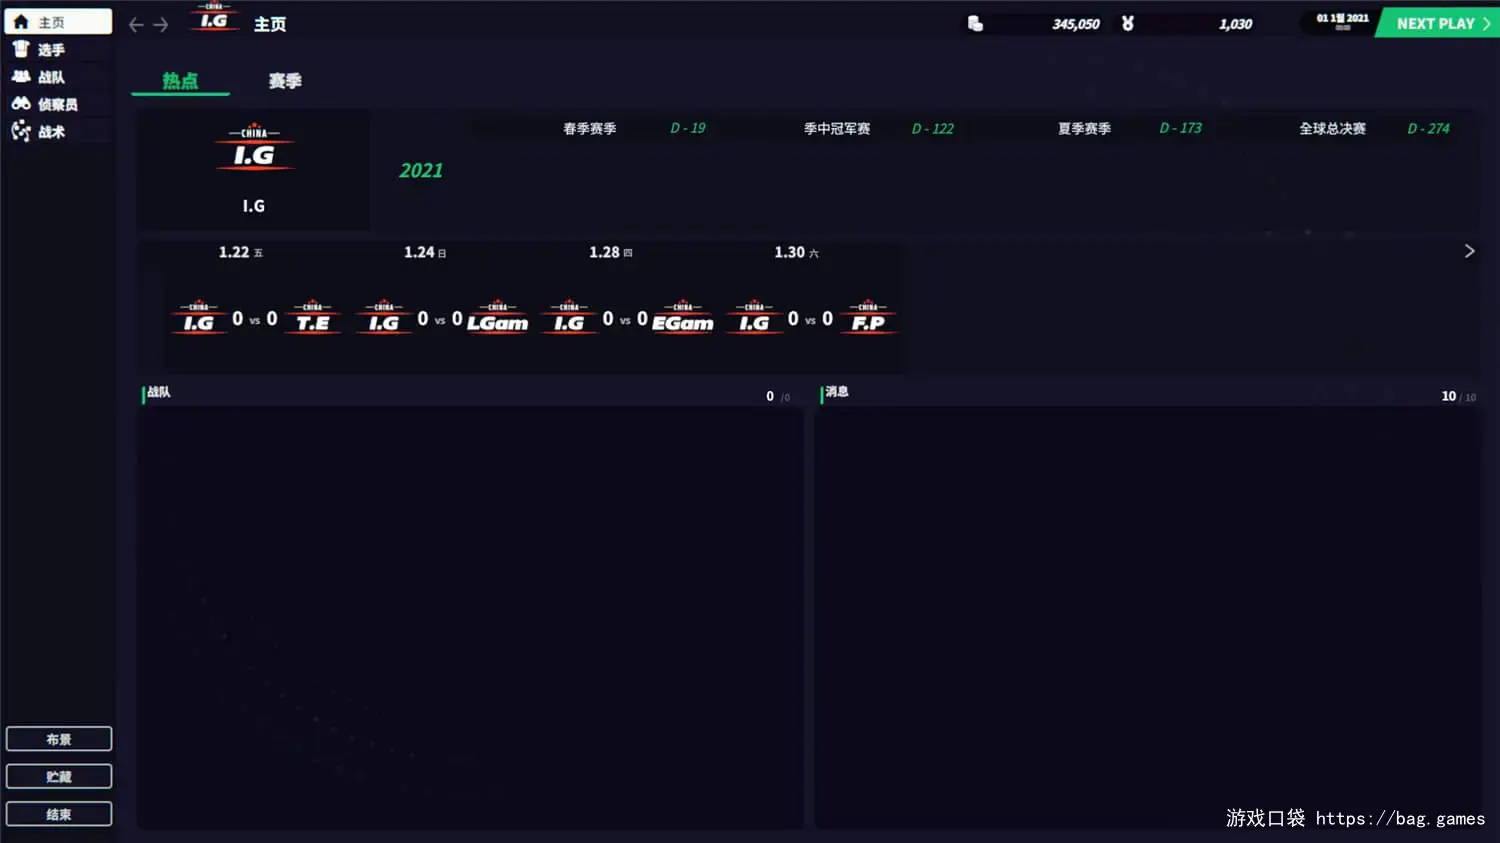
Task: Click the D - 173 countdown
Action: point(1181,128)
